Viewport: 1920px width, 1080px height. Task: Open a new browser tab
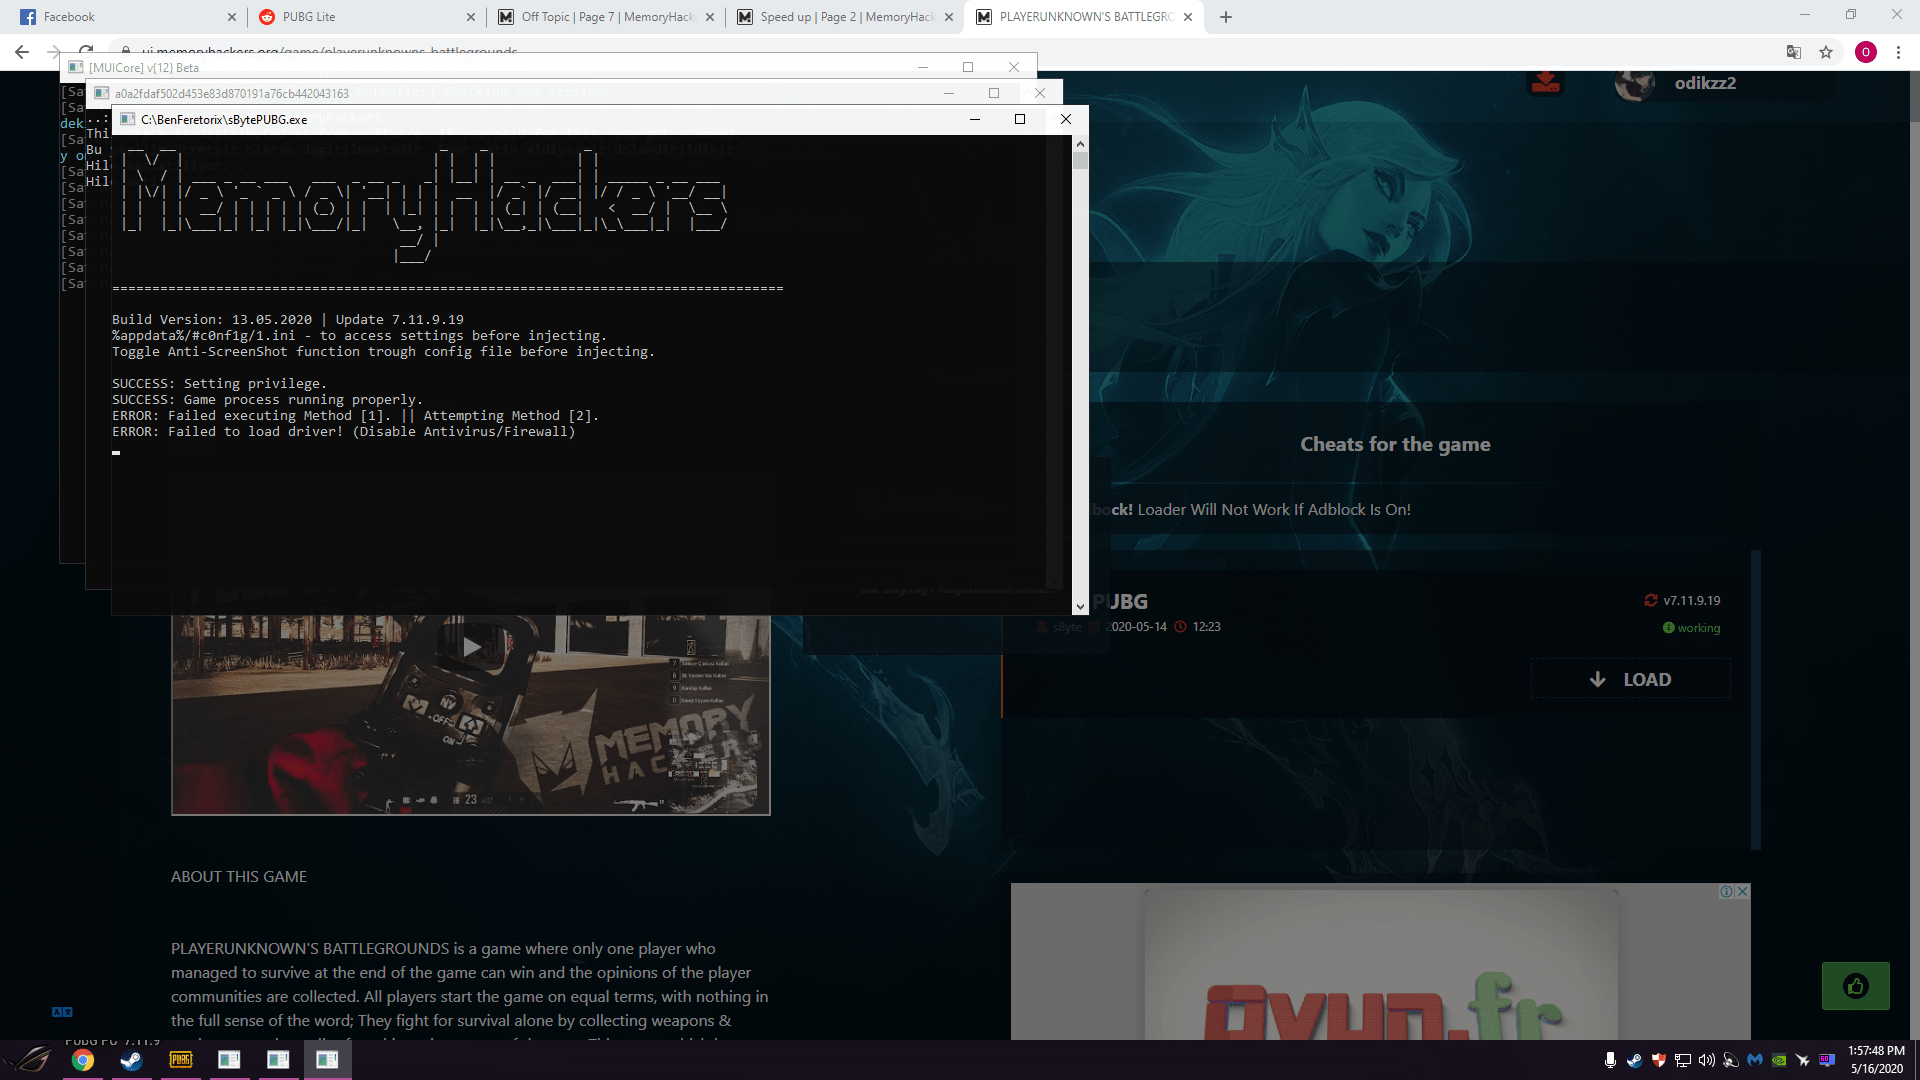(1226, 17)
